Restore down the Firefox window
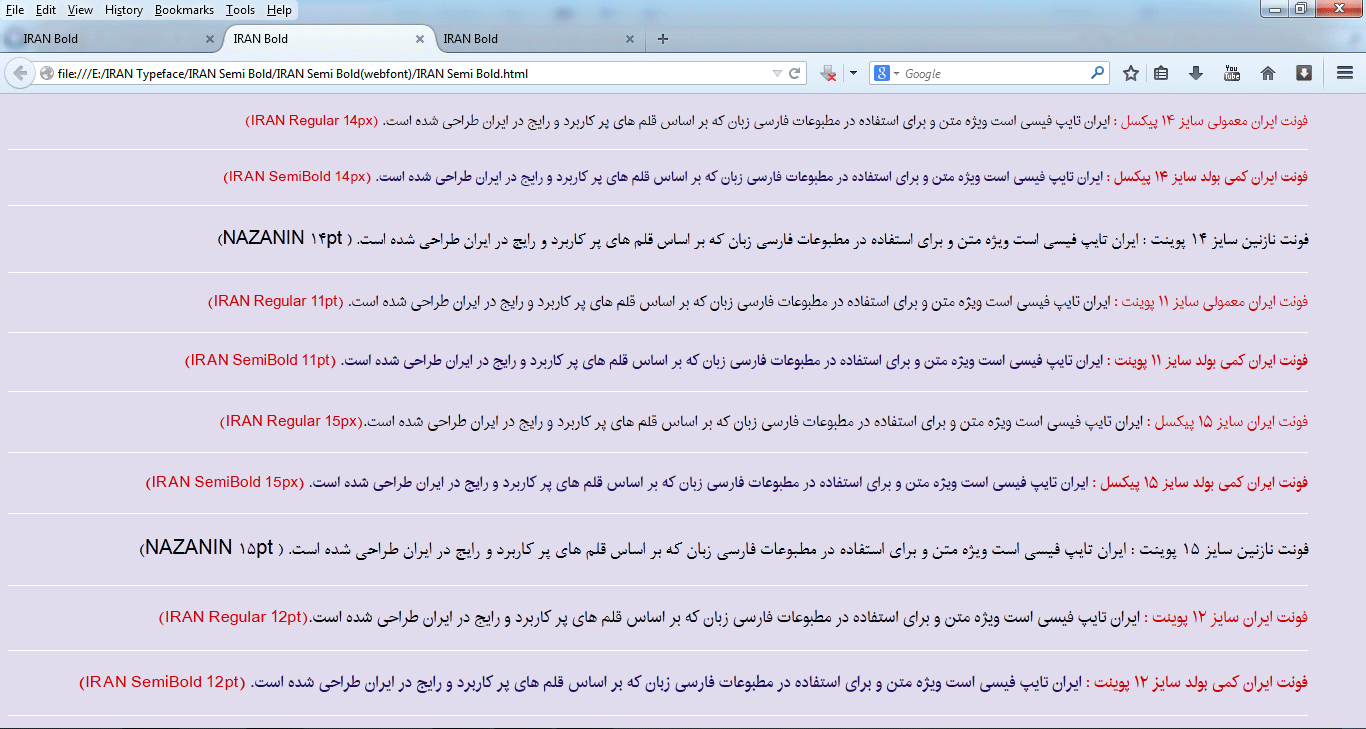This screenshot has width=1366, height=729. coord(1300,9)
